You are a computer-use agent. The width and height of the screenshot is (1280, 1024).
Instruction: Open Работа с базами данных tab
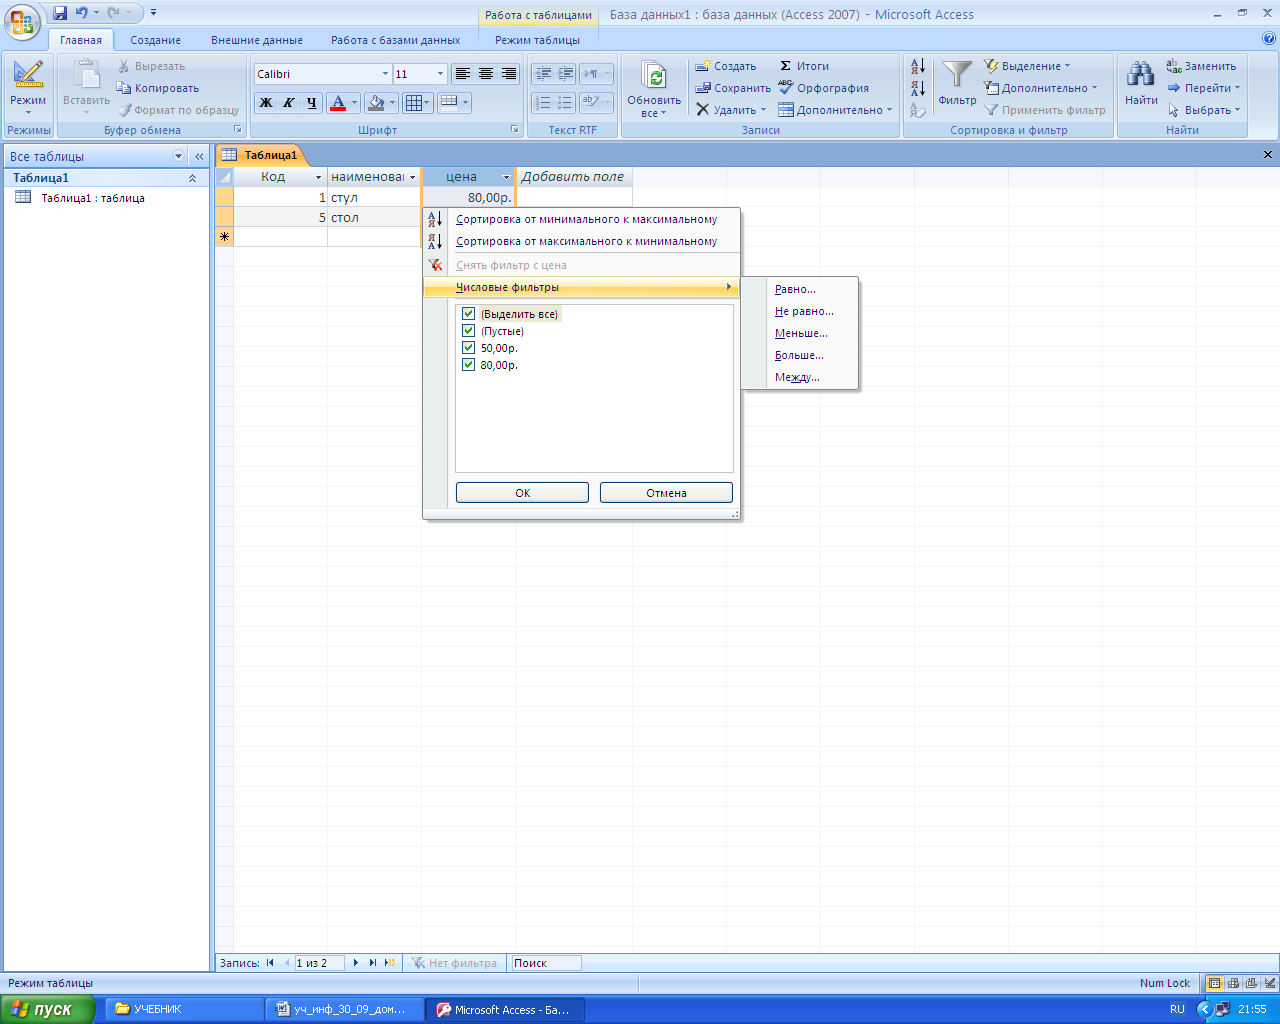396,40
